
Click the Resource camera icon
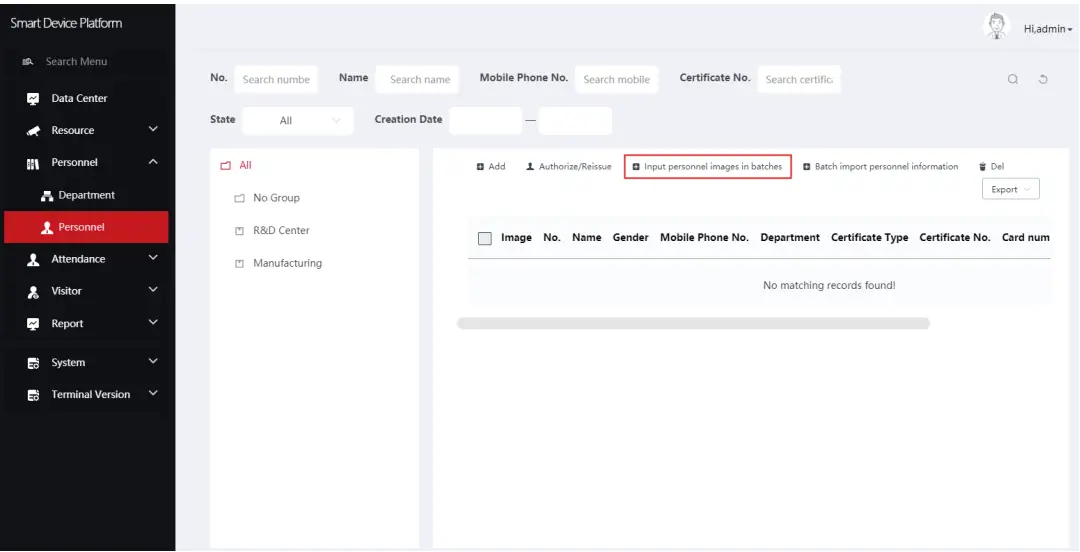coord(33,131)
